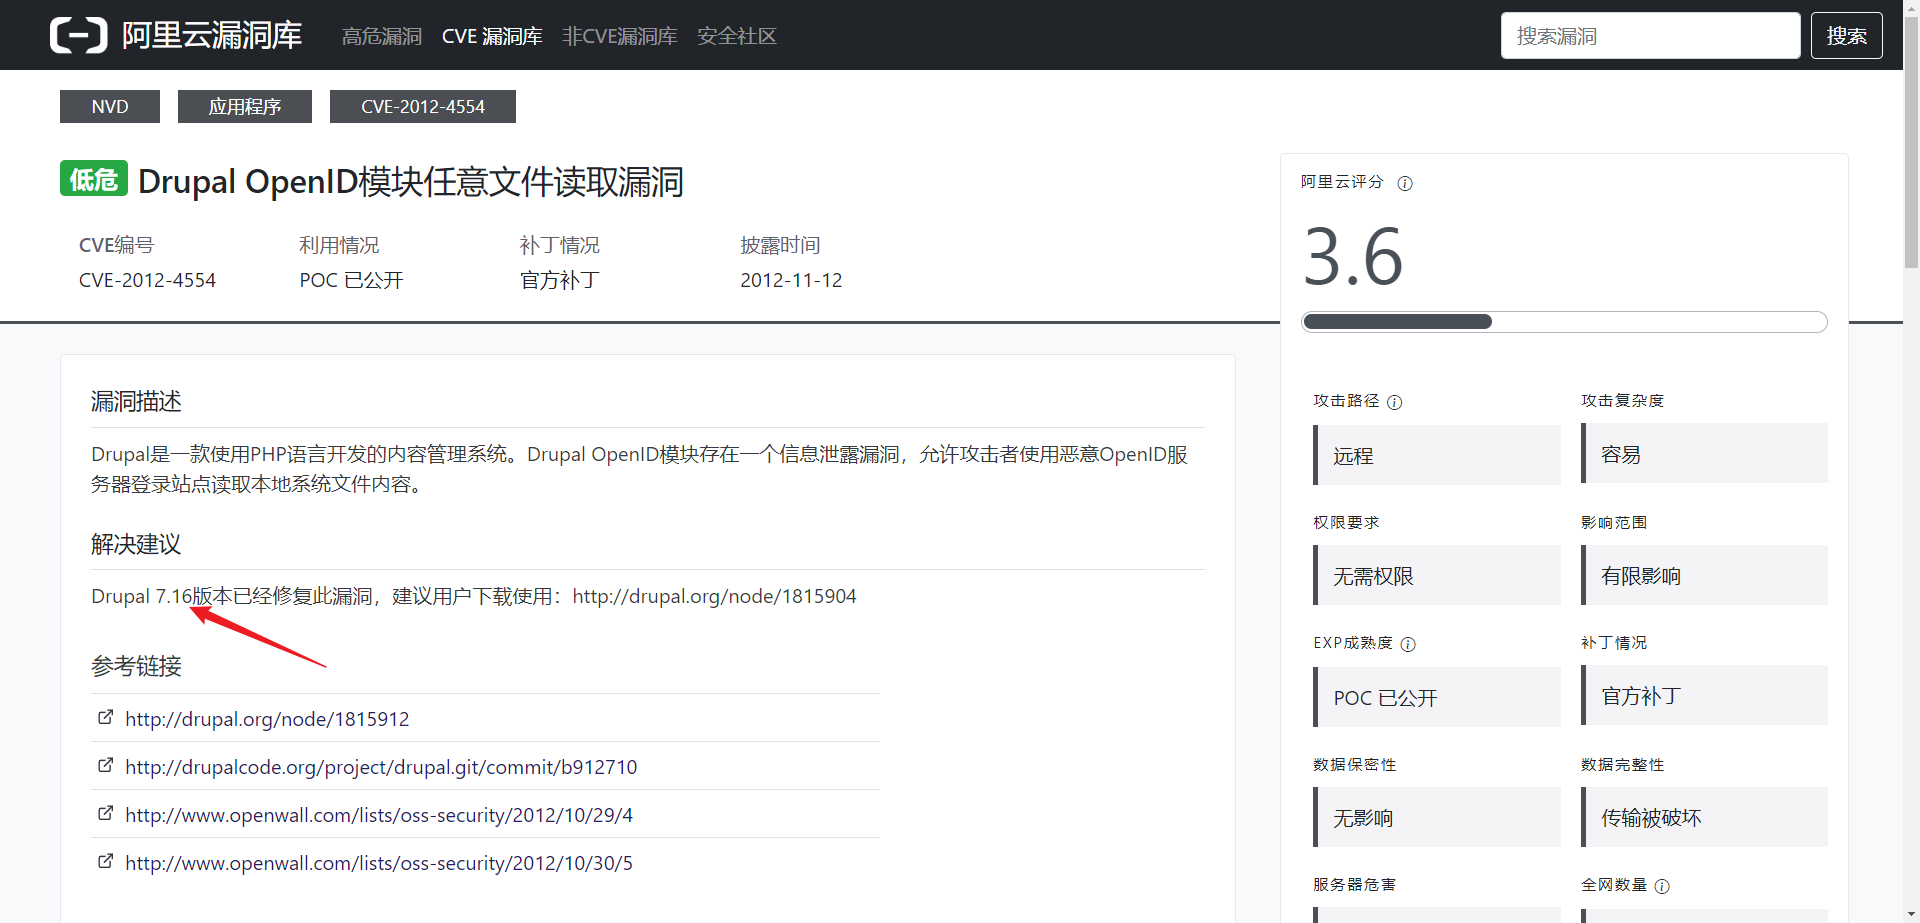
Task: Click POC 已公开 in the score panel
Action: click(x=1437, y=697)
